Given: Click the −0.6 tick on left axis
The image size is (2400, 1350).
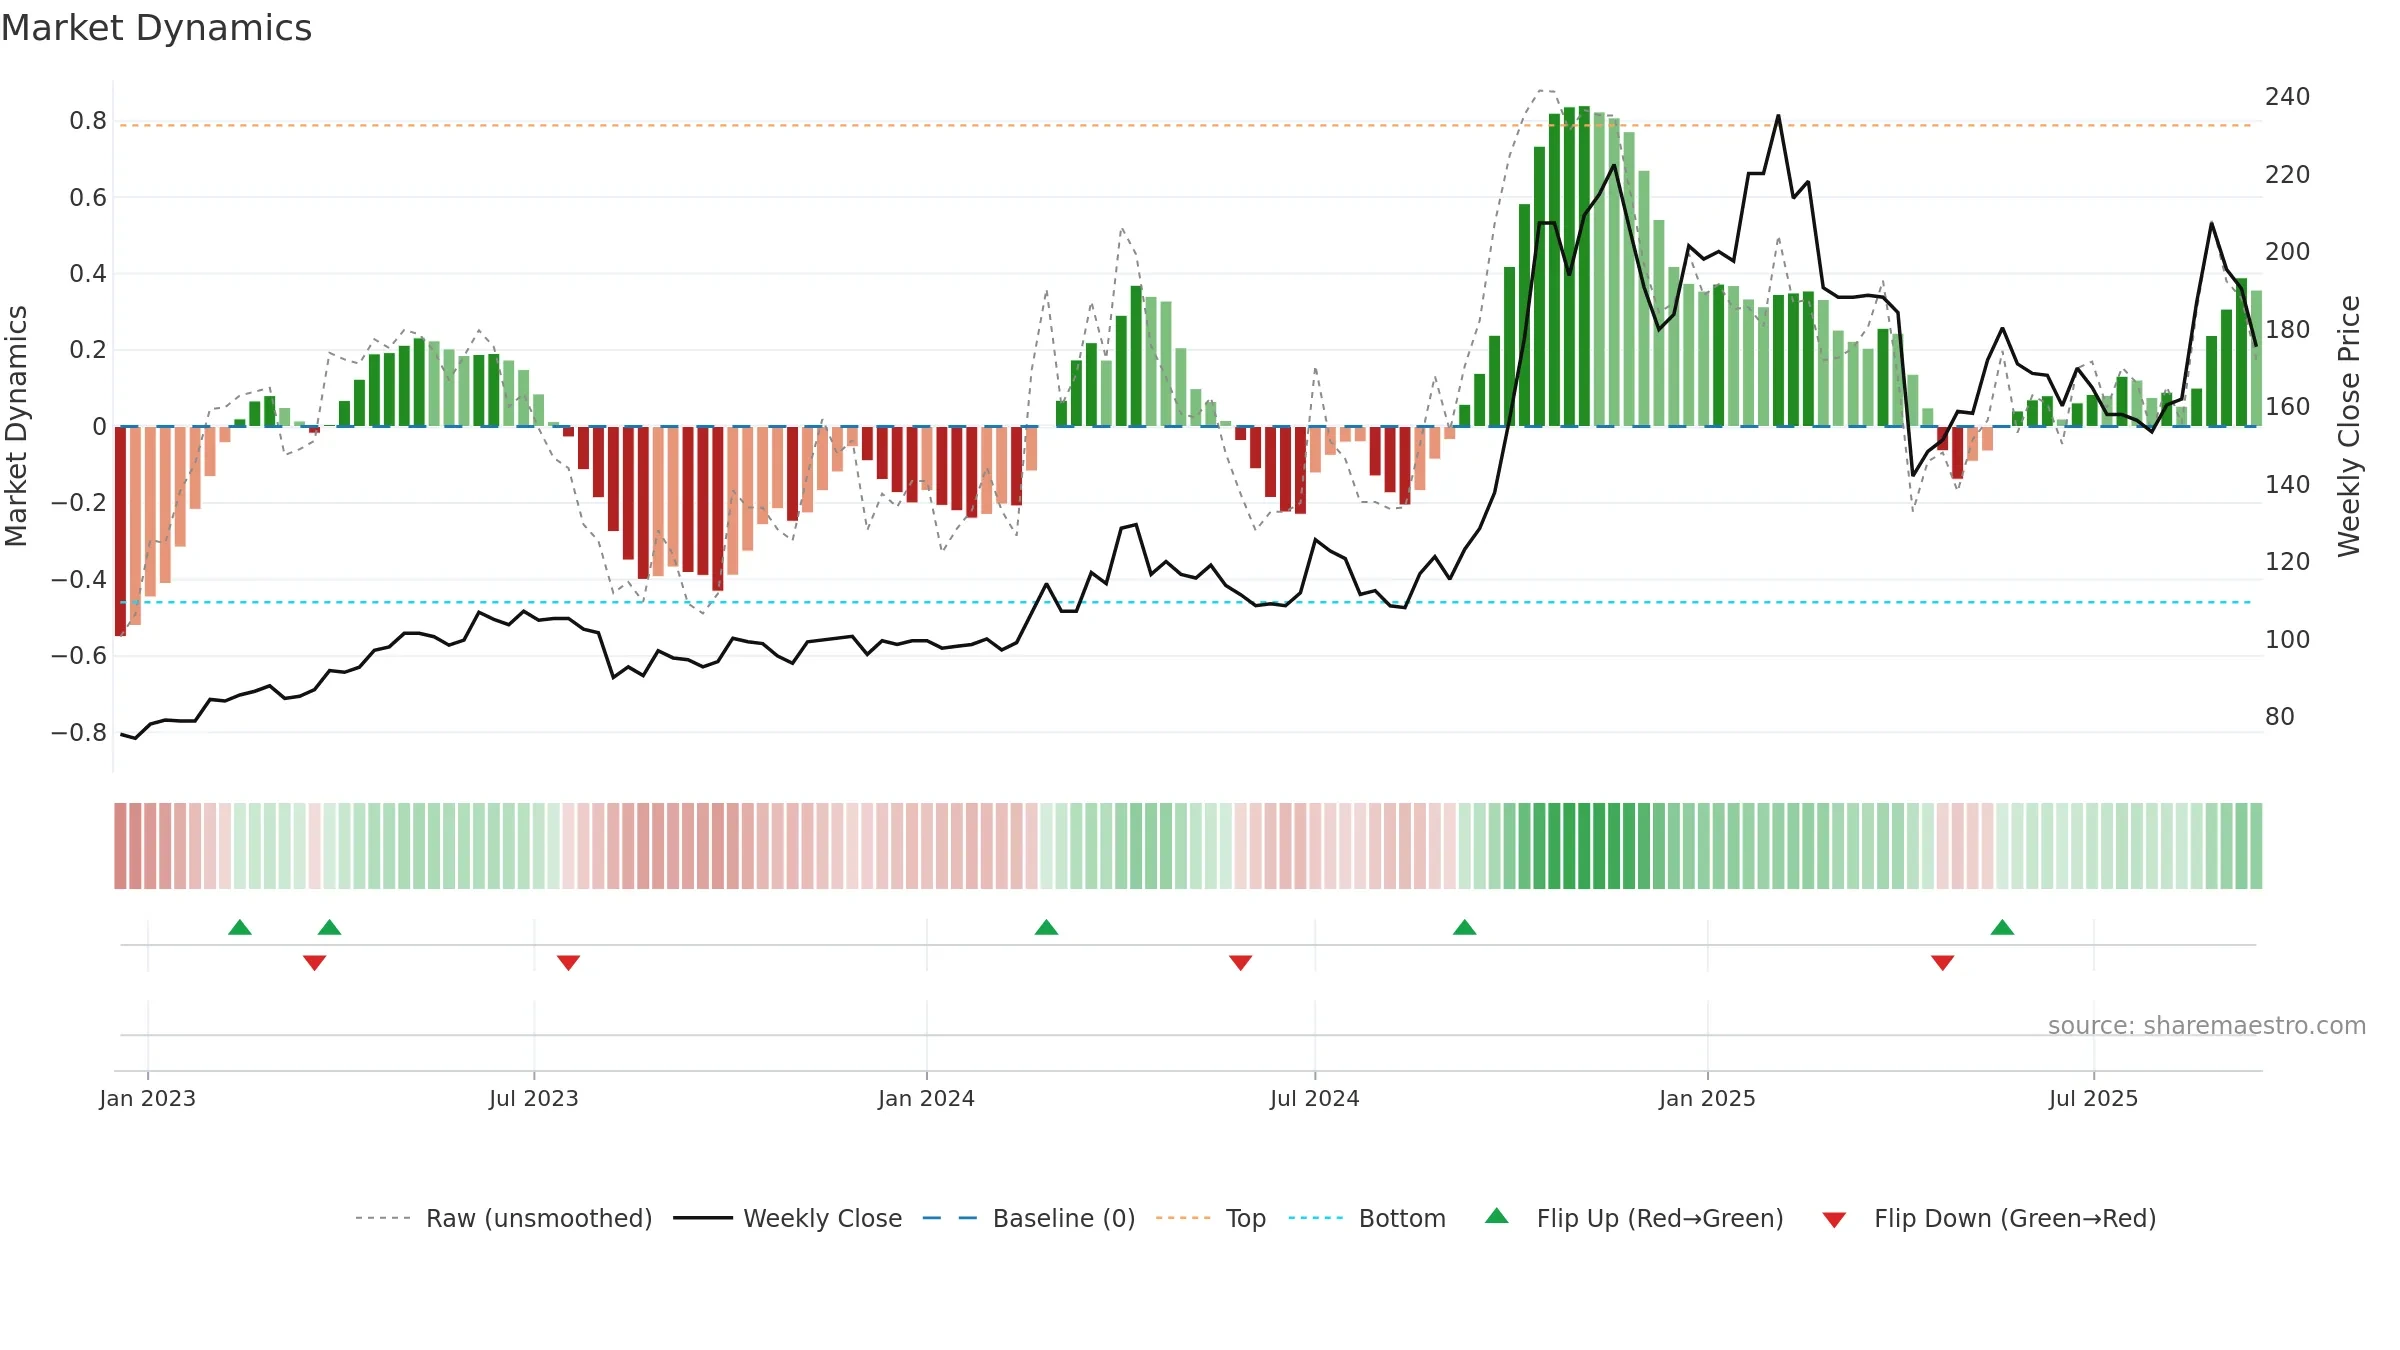Looking at the screenshot, I should tap(79, 656).
